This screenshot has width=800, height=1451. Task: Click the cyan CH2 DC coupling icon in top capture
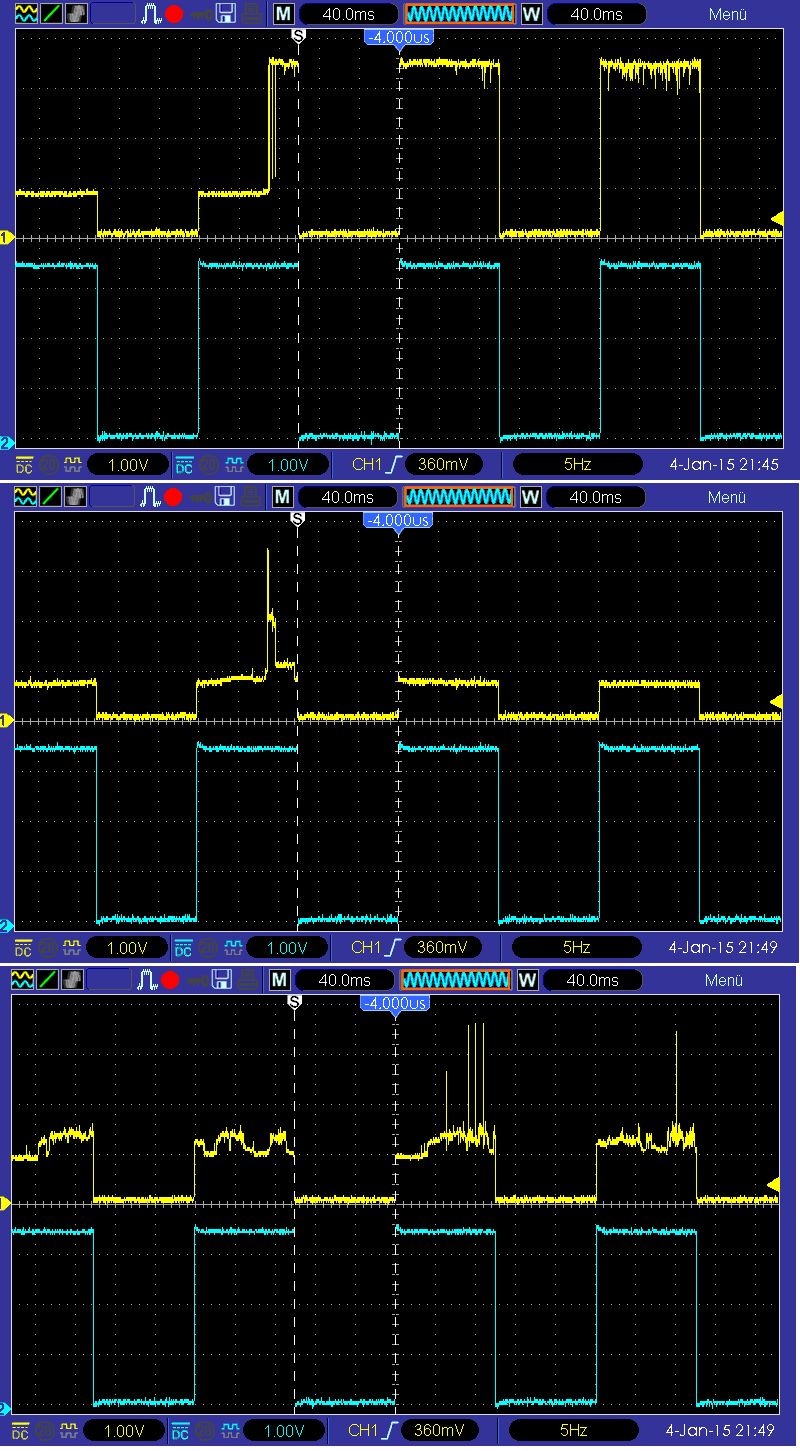click(x=185, y=465)
